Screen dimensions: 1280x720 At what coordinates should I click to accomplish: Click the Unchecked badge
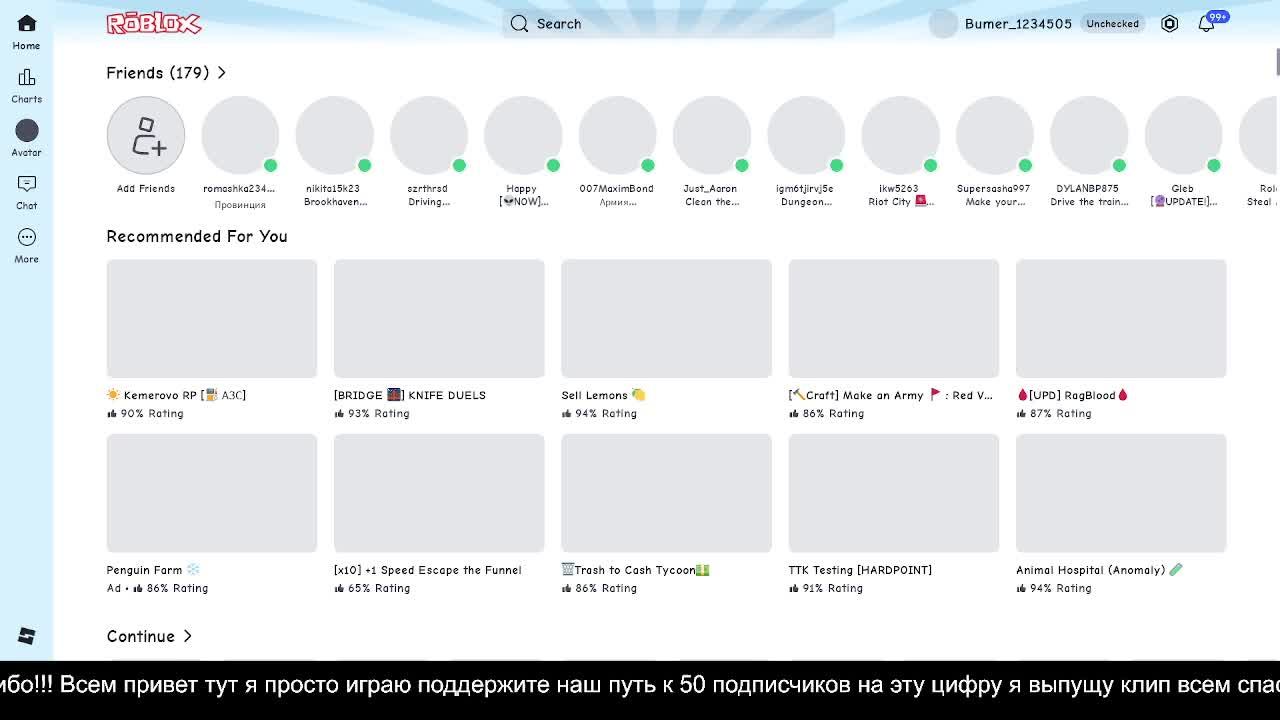(1113, 24)
